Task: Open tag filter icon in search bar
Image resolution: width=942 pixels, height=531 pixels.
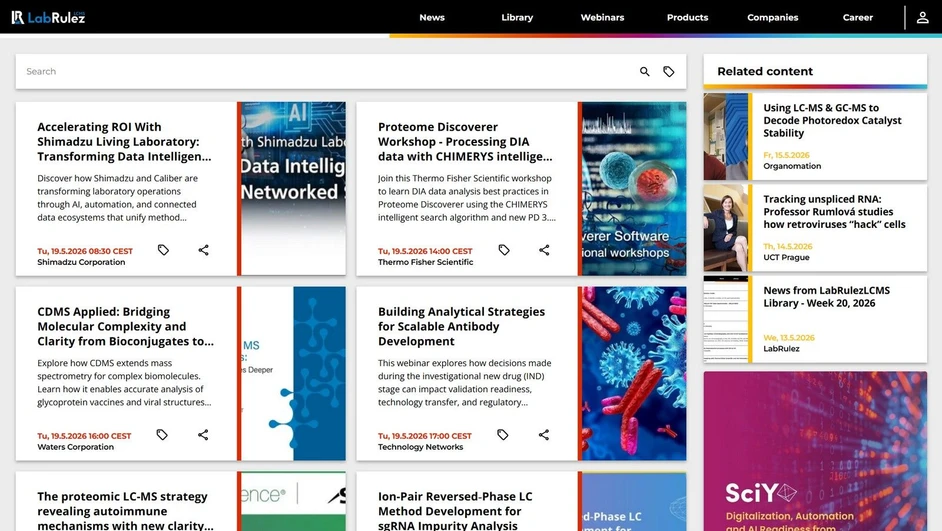Action: click(669, 71)
